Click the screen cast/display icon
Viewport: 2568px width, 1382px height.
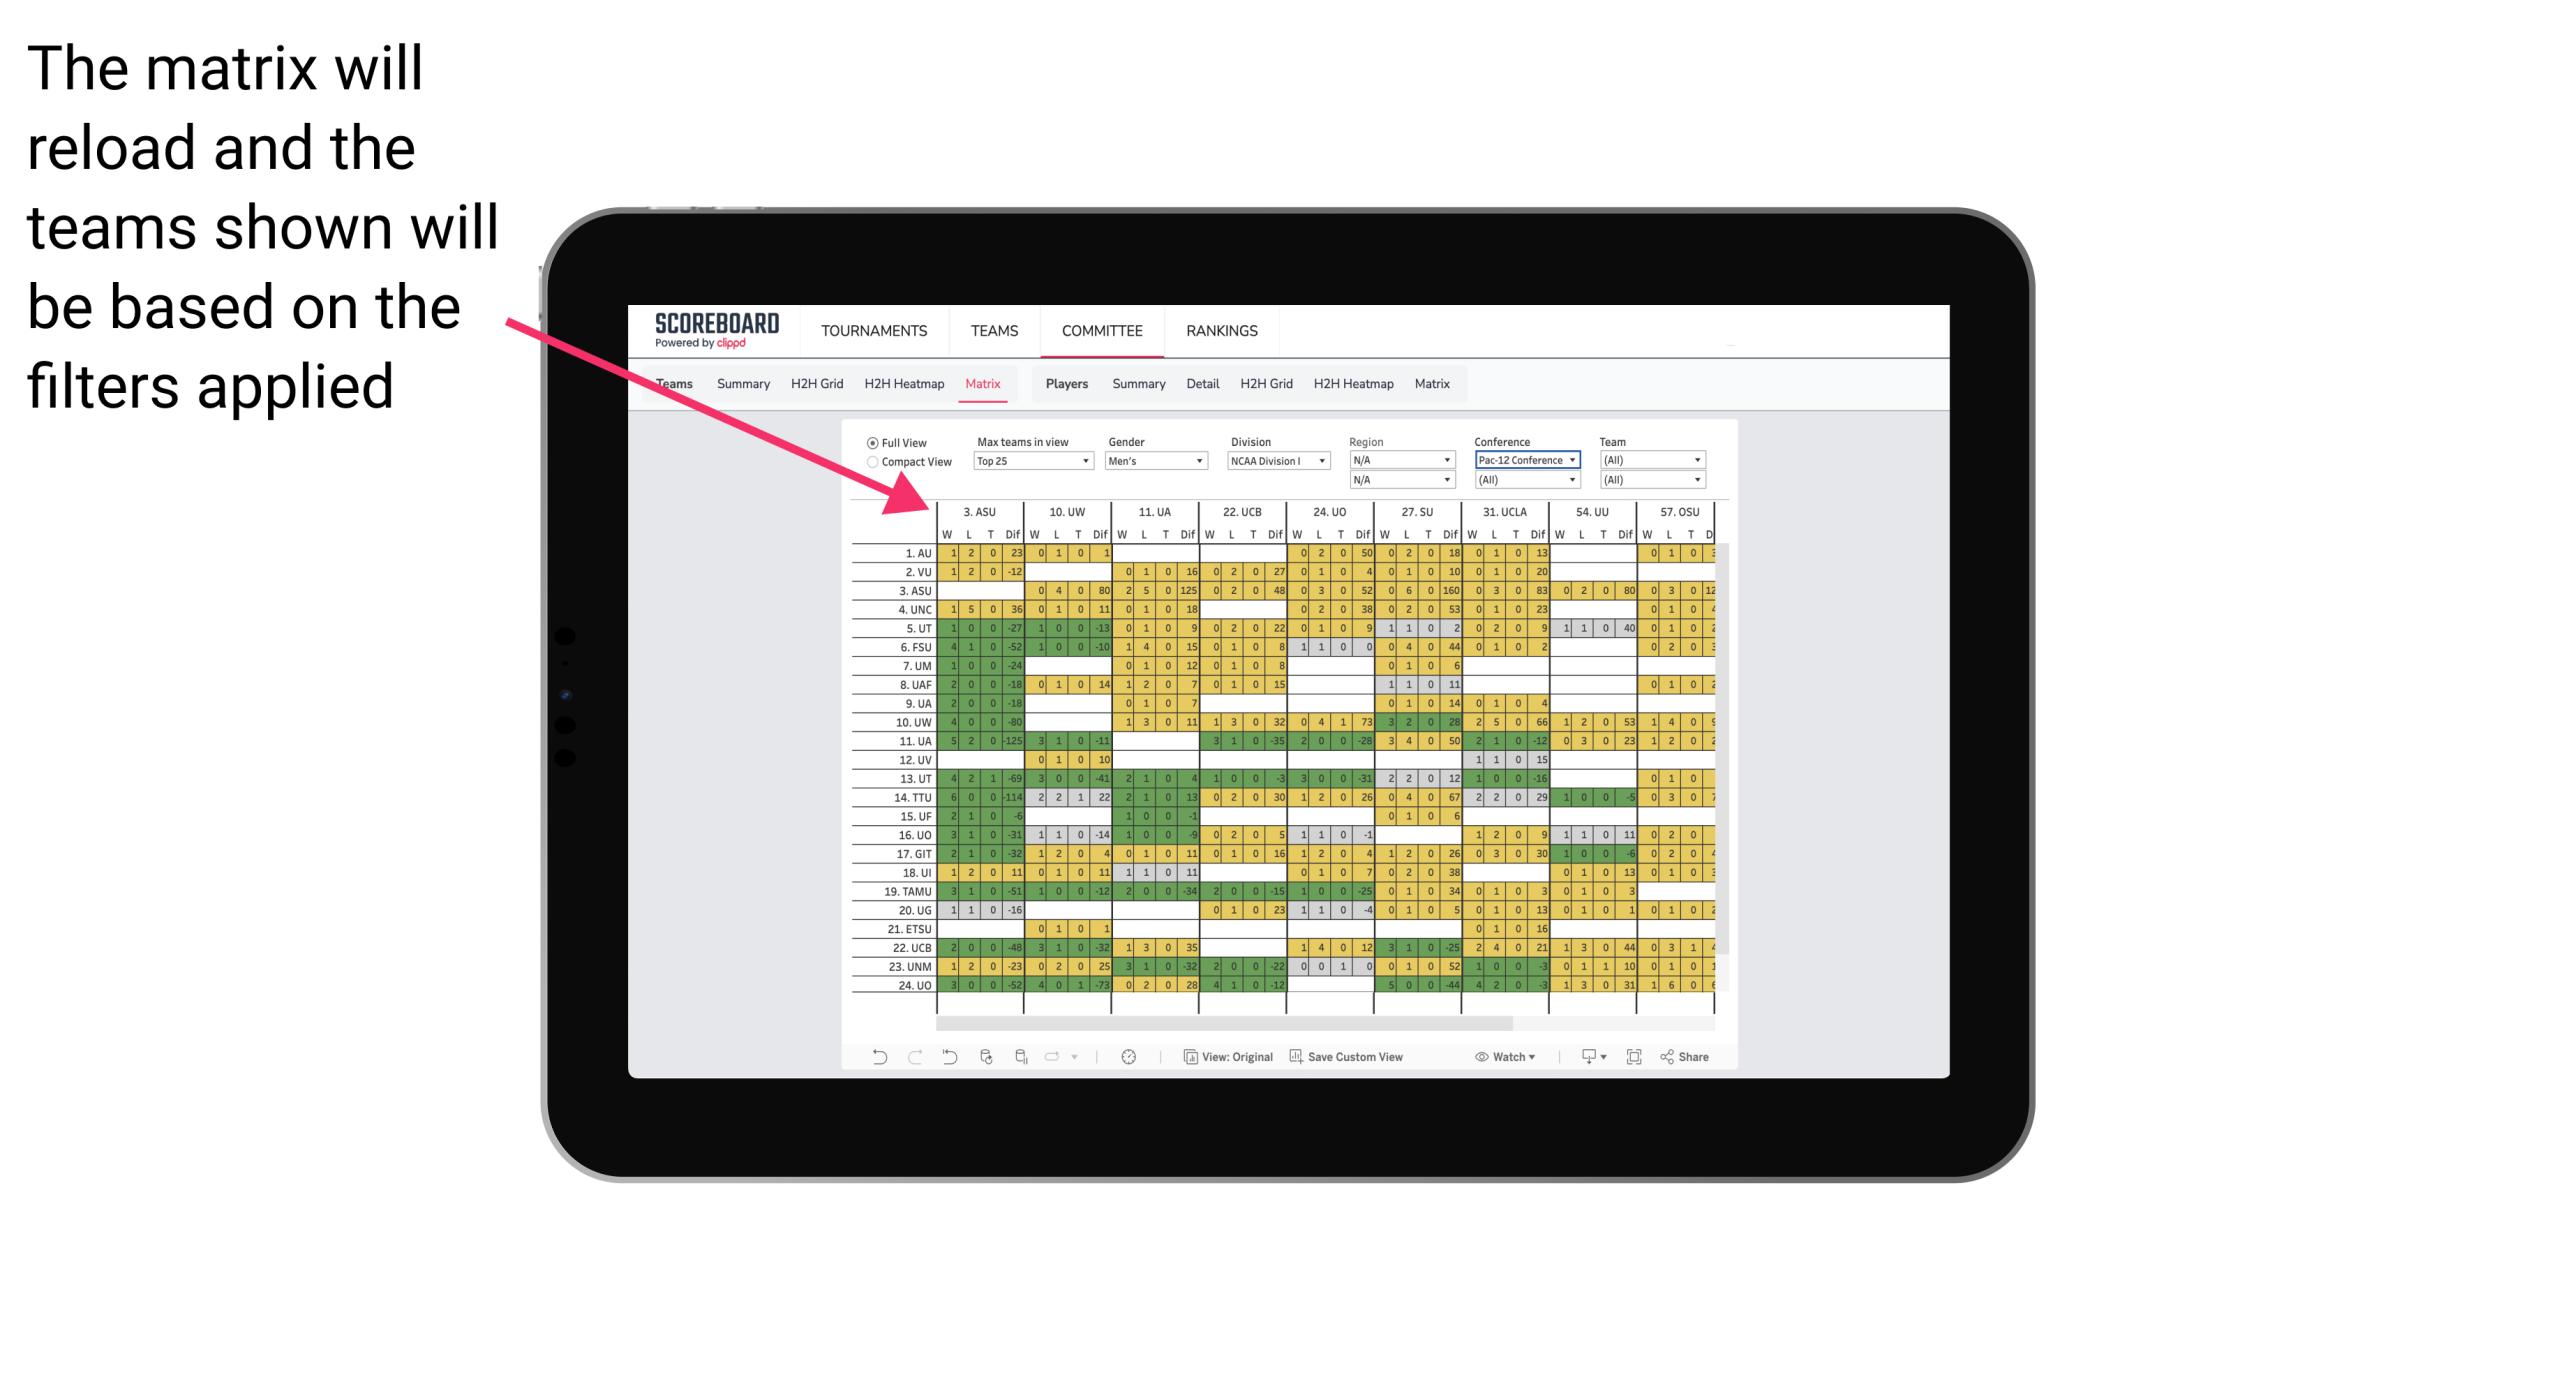(1589, 1059)
